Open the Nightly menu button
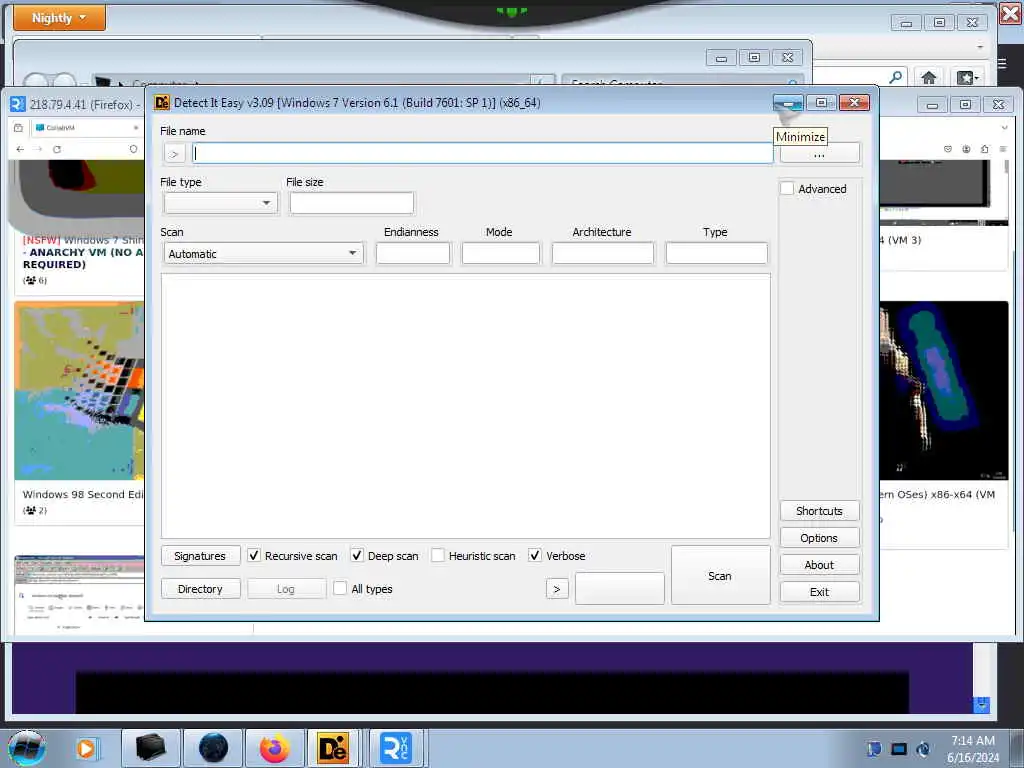Screen dimensions: 1024x768 (x=59, y=18)
